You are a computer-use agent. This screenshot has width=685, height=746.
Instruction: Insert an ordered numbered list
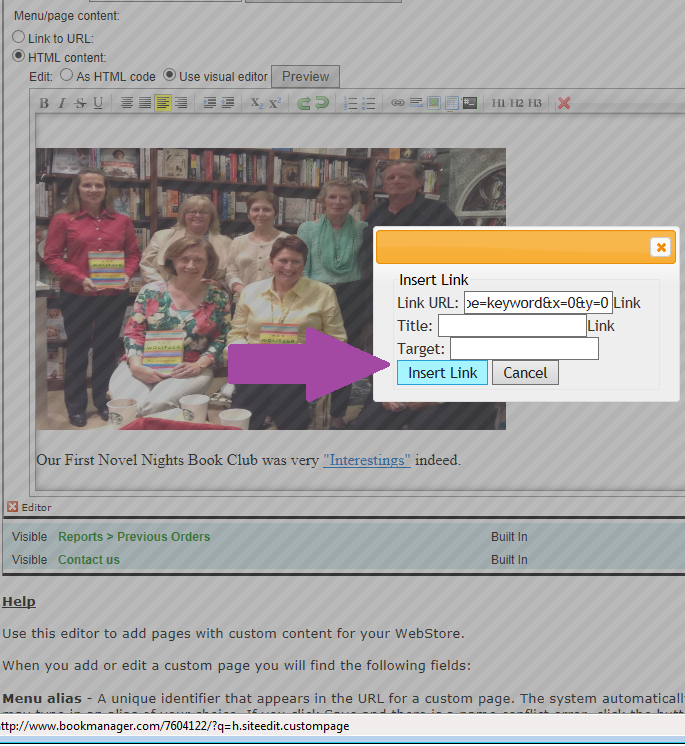350,103
